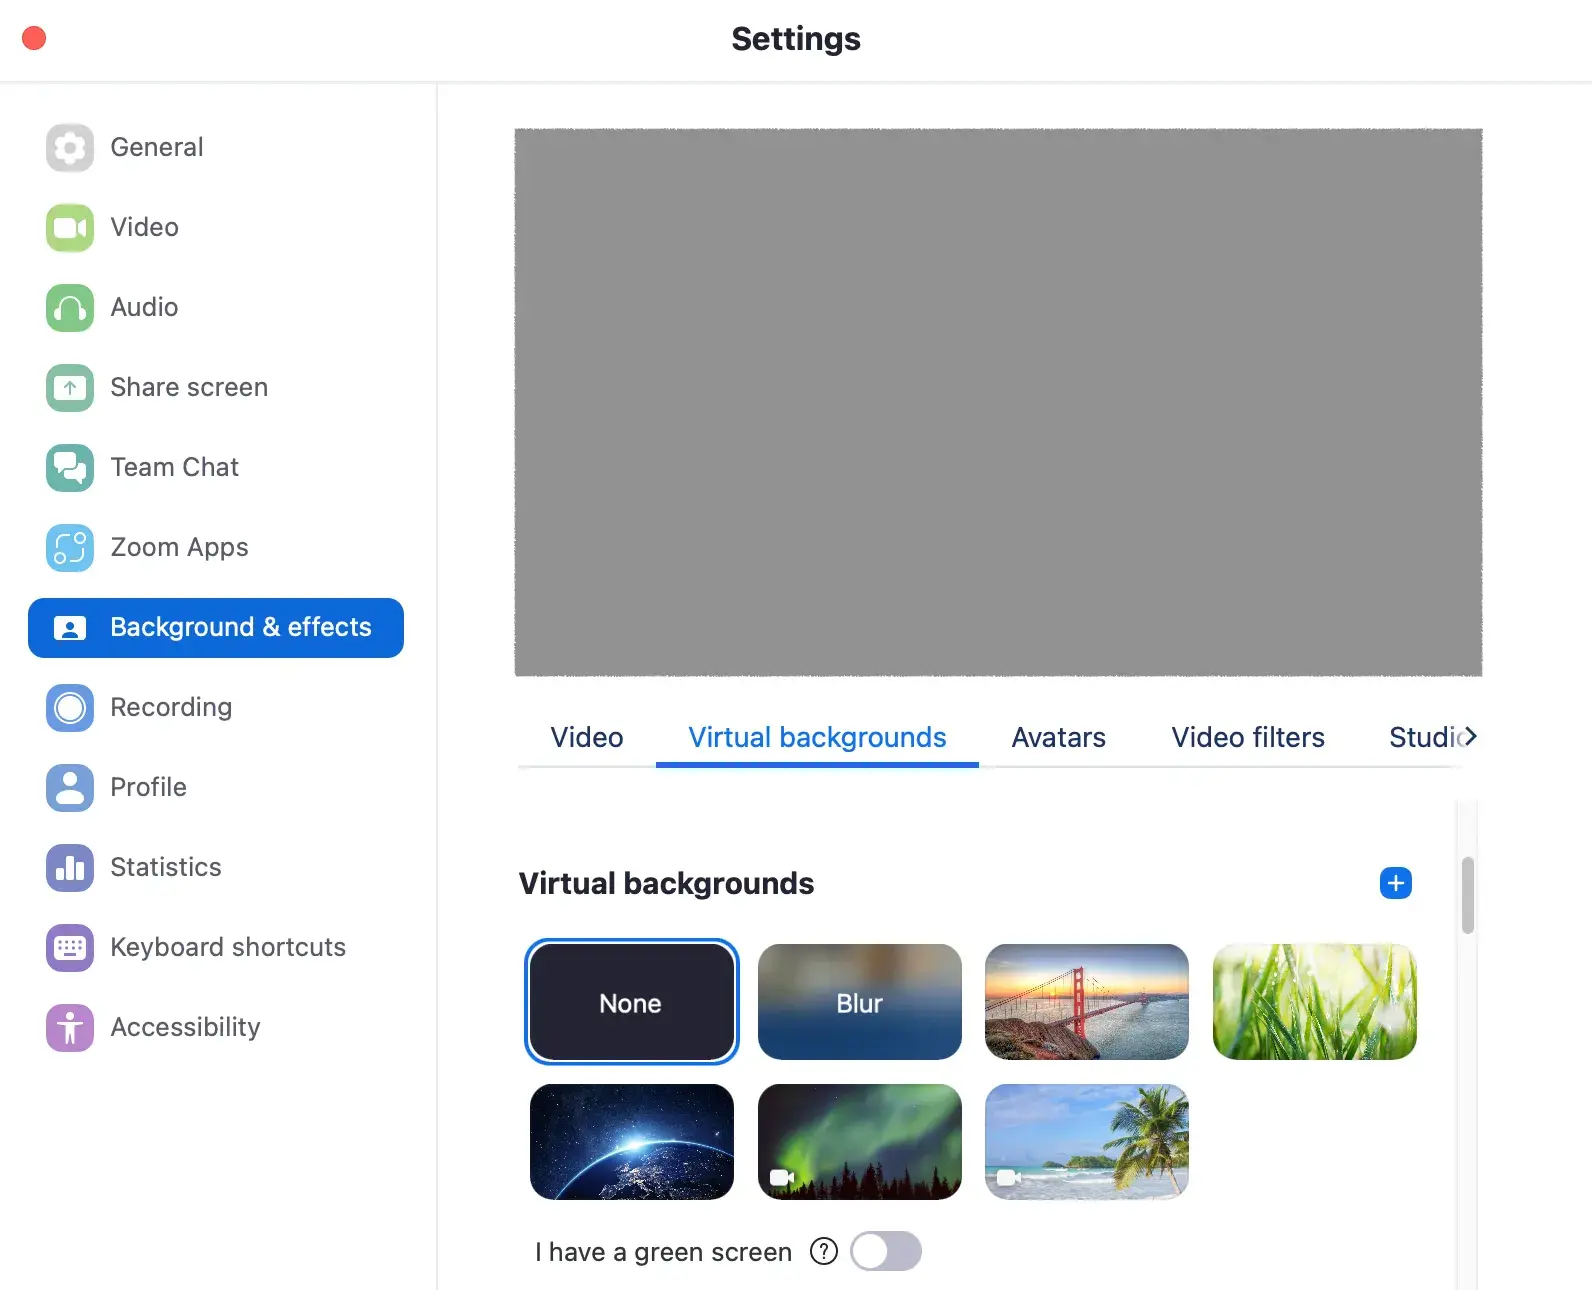1592x1290 pixels.
Task: Select the None background option
Action: tap(631, 1002)
